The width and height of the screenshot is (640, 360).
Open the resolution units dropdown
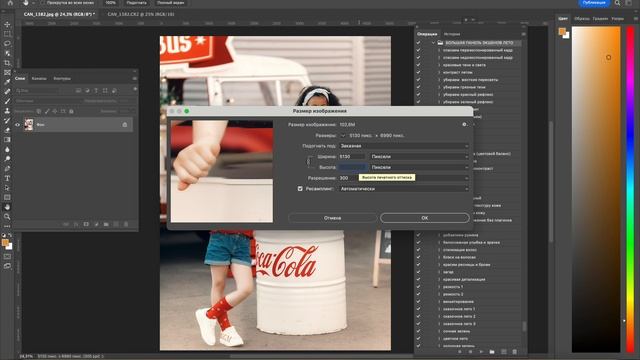(443, 178)
